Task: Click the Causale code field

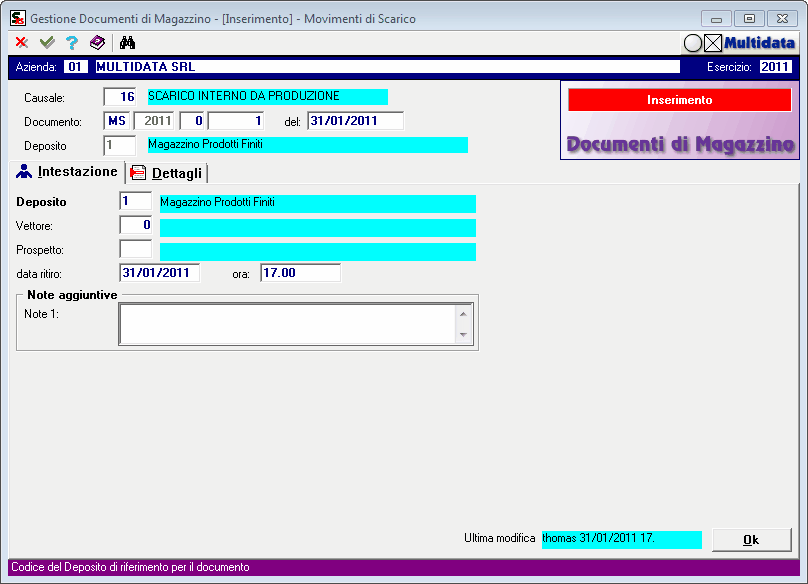Action: 120,97
